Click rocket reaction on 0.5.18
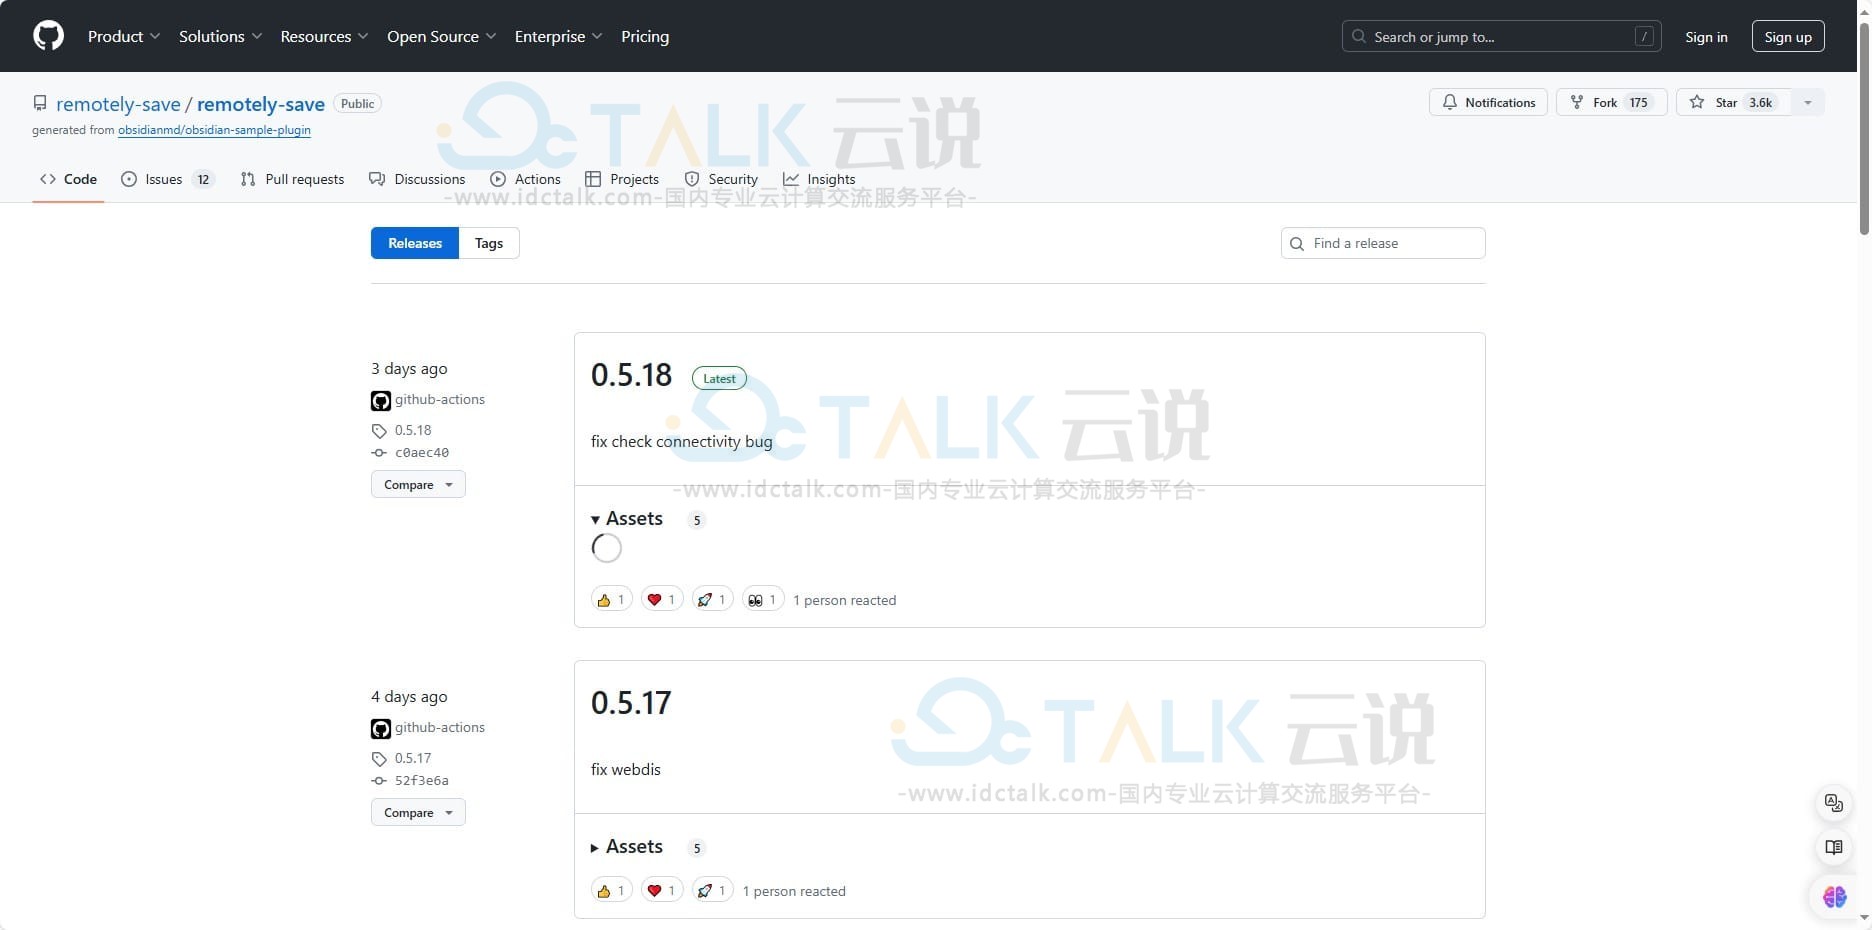 712,599
